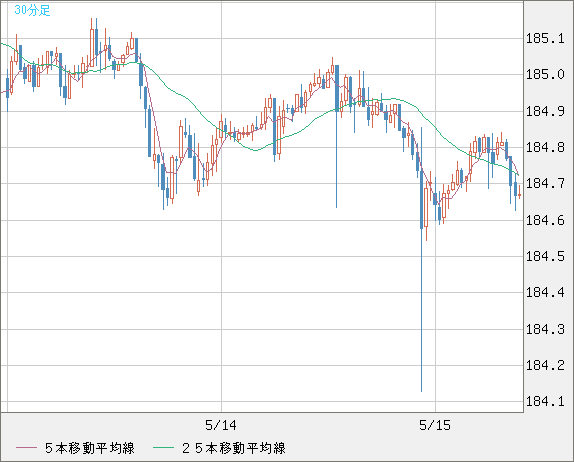
Task: Click the purple 5-bar average legend line
Action: pos(26,448)
